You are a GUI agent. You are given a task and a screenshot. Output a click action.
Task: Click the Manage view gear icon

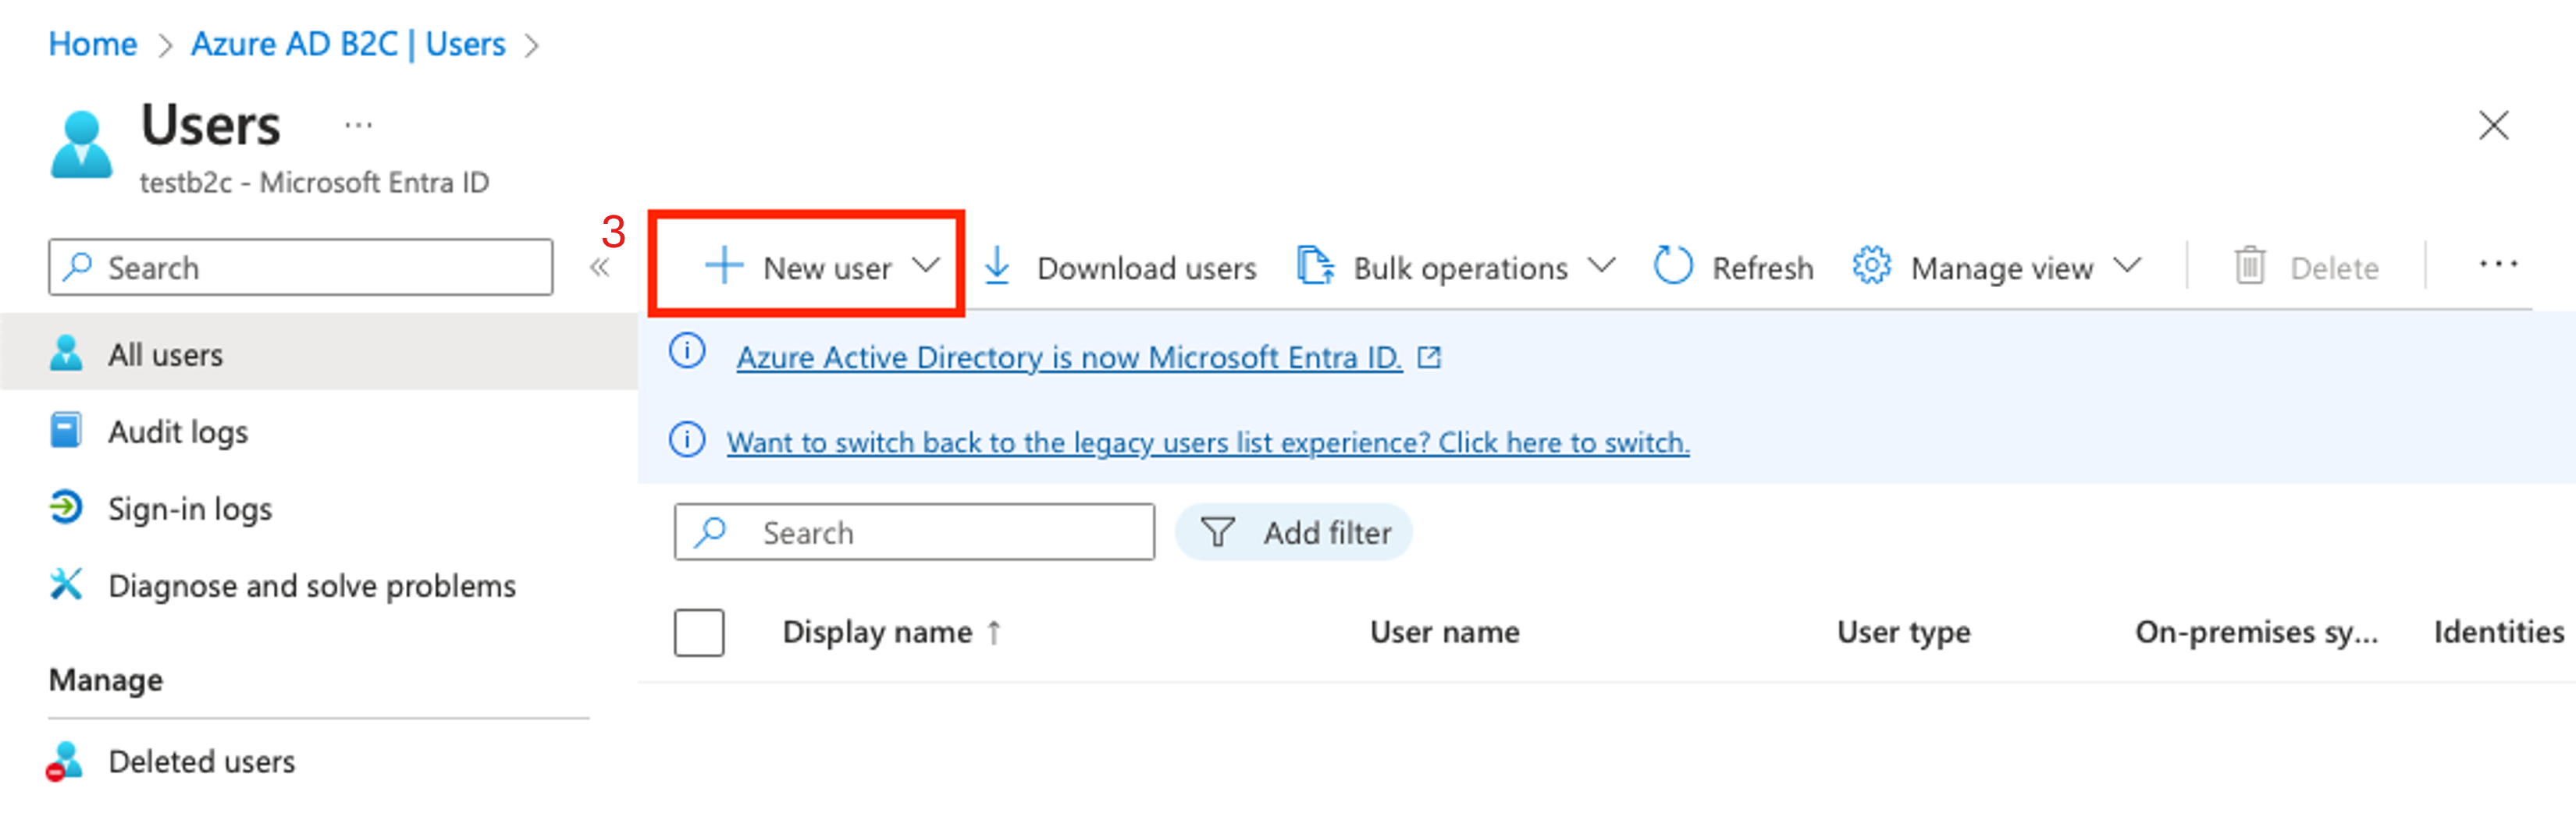pyautogui.click(x=1871, y=266)
